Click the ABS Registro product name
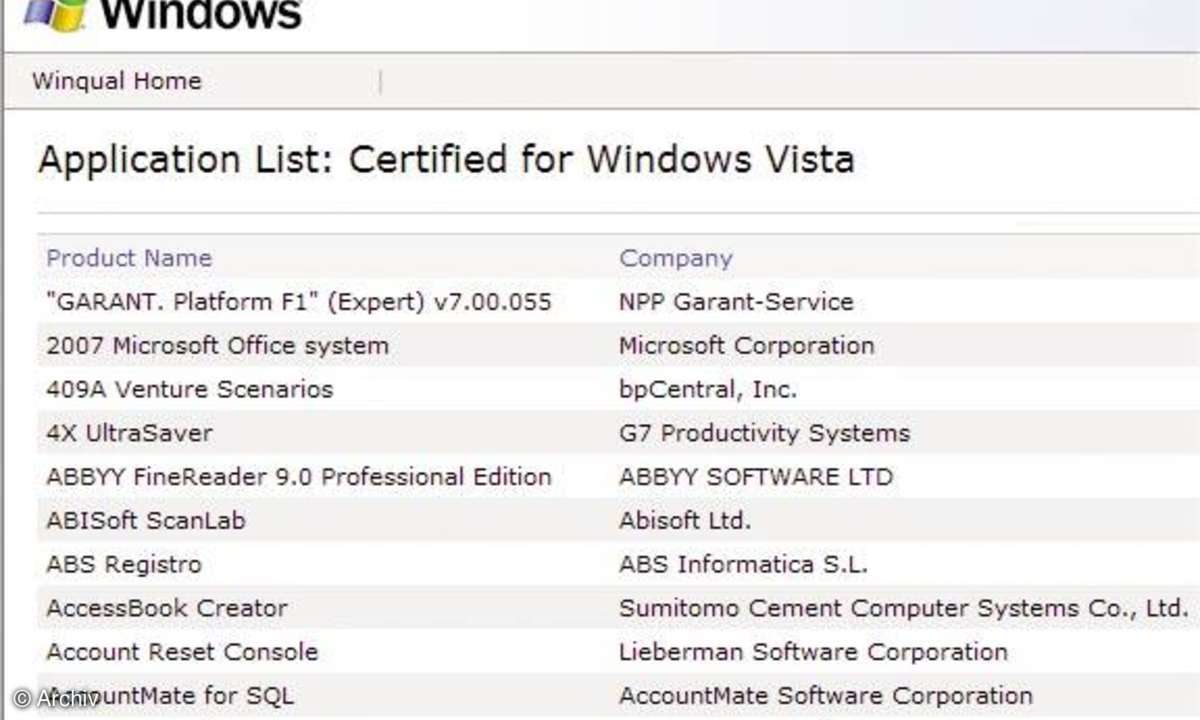This screenshot has height=720, width=1200. [123, 564]
